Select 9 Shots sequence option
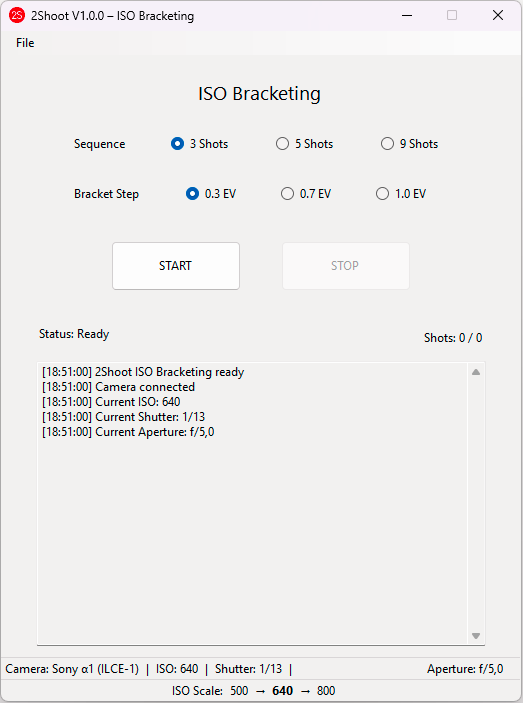Image resolution: width=523 pixels, height=703 pixels. coord(409,144)
